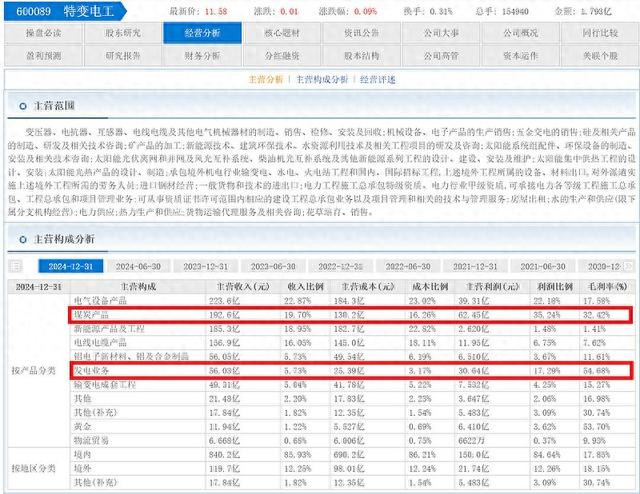Click the 主营收入(元) column header
This screenshot has height=494, width=640.
coord(243,287)
